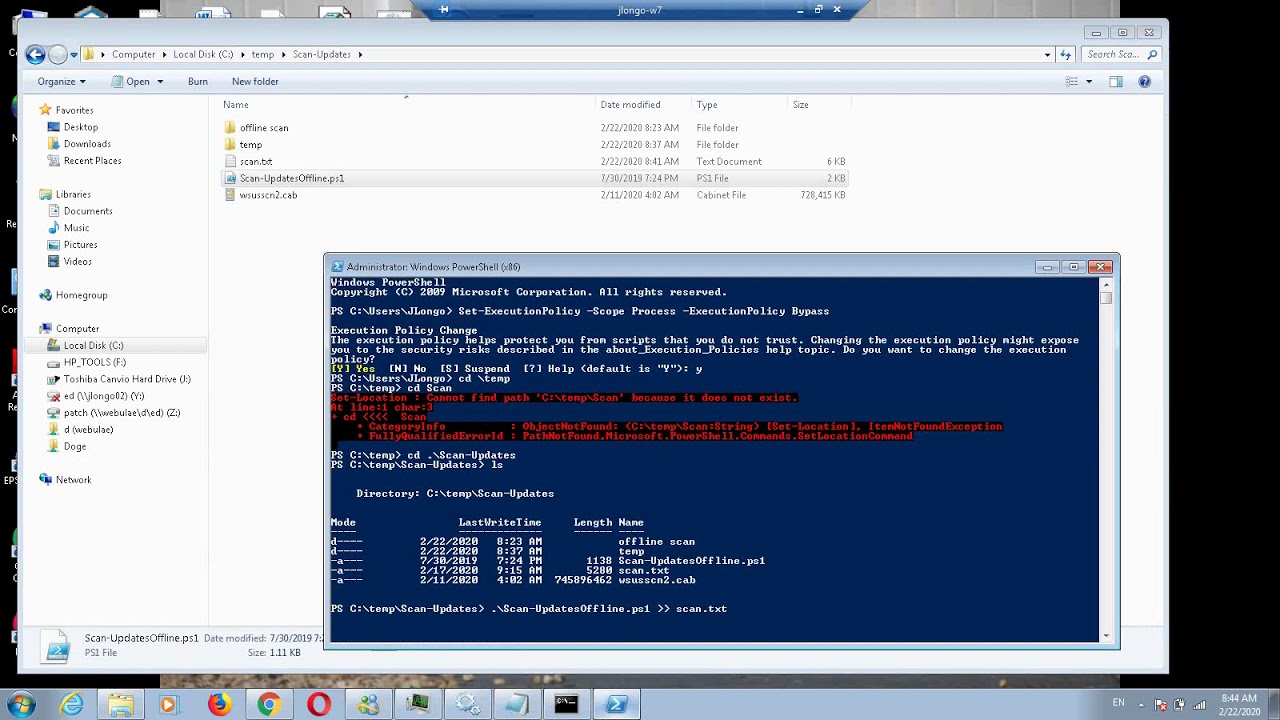Click Computer in the navigation pane
This screenshot has height=720, width=1280.
coord(77,328)
